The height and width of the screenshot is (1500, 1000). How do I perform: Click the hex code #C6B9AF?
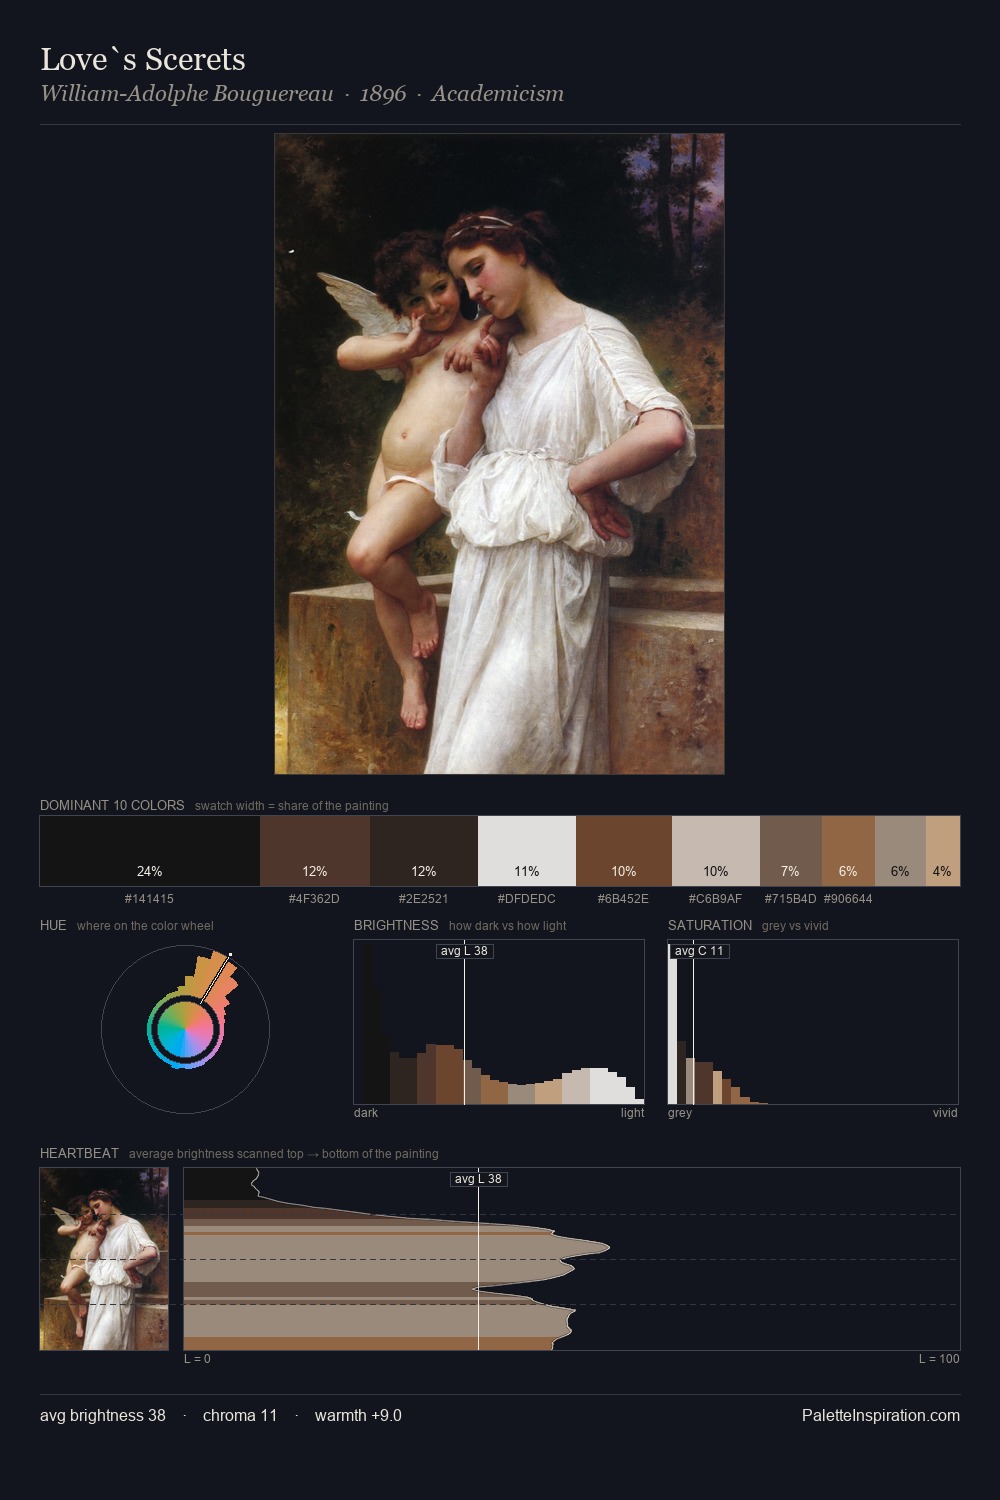715,899
